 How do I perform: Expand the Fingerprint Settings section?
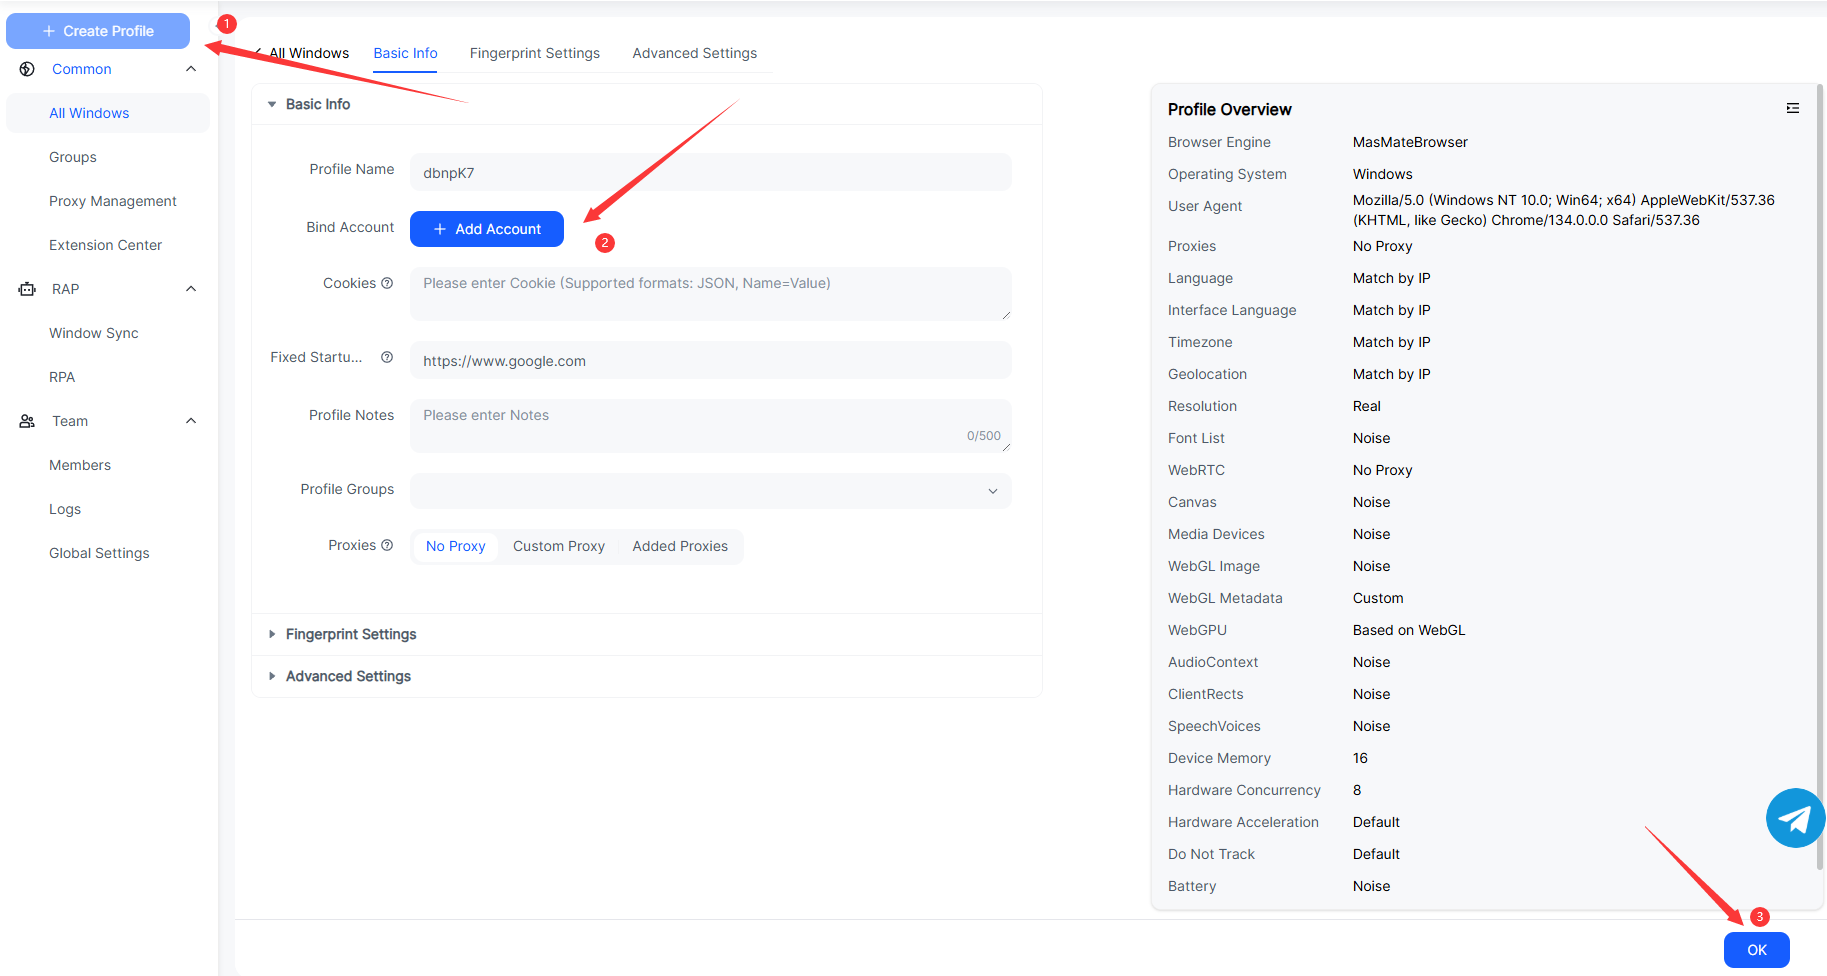350,634
